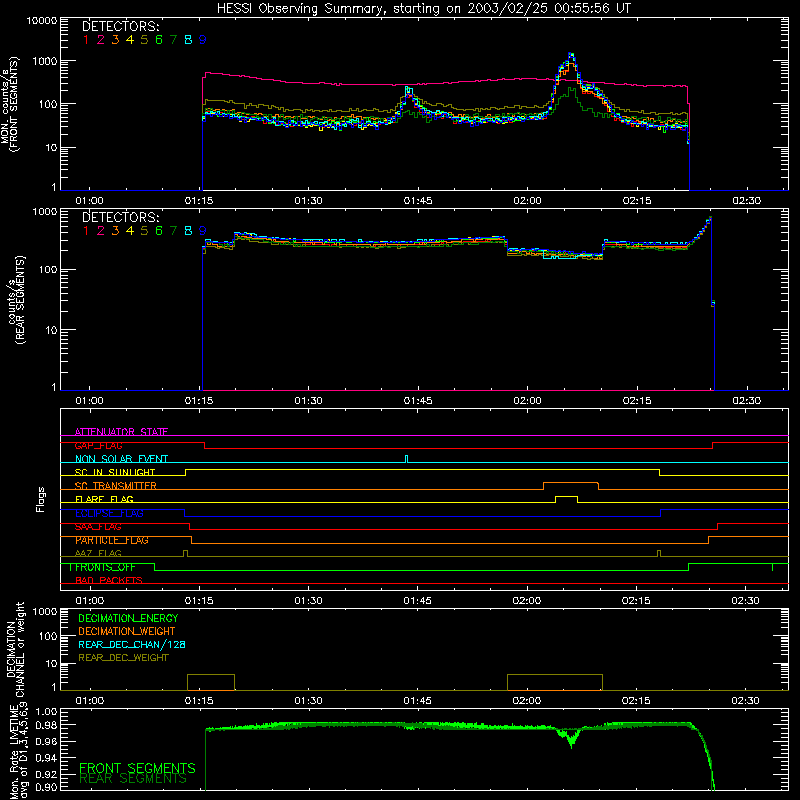The height and width of the screenshot is (800, 800).
Task: Select detector 4 in the front segments legend
Action: click(x=130, y=40)
